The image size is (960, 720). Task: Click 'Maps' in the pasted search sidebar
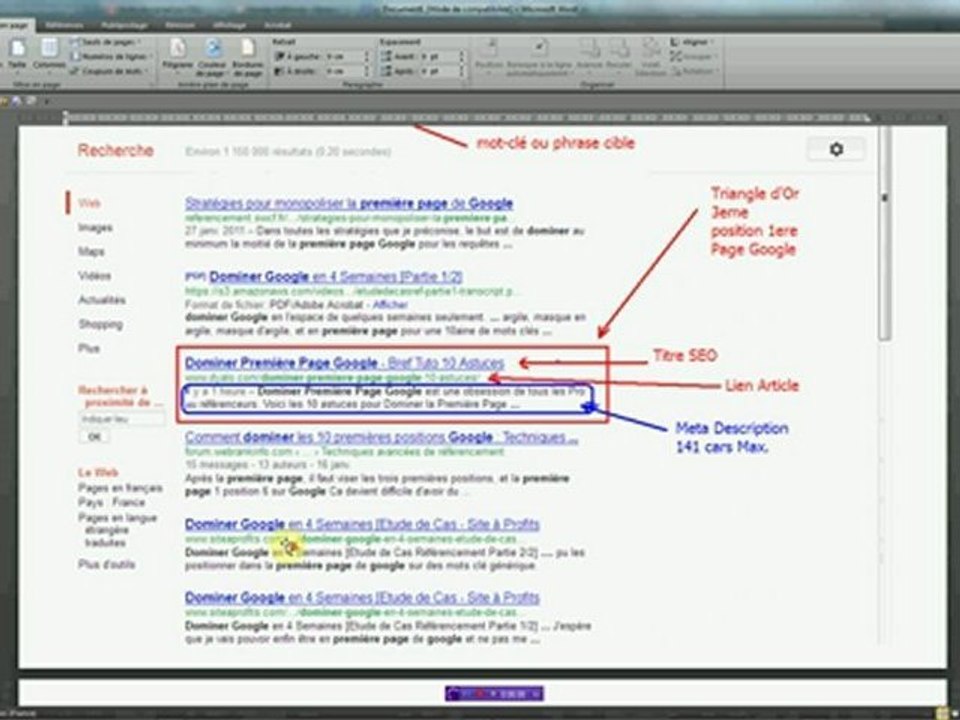point(91,252)
